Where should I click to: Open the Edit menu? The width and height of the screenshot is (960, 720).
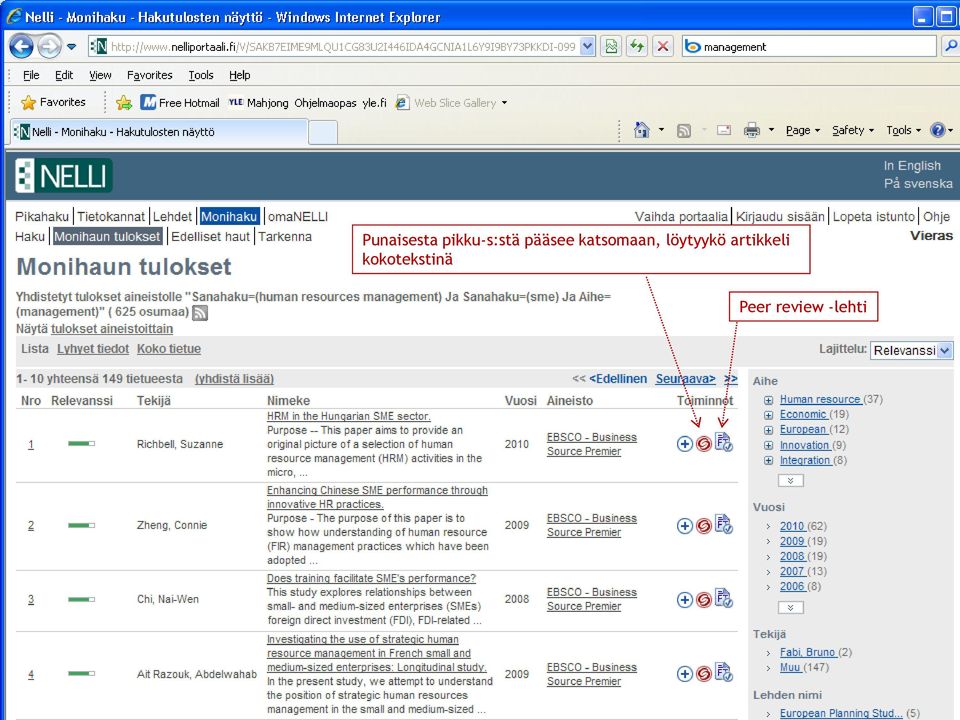click(64, 75)
